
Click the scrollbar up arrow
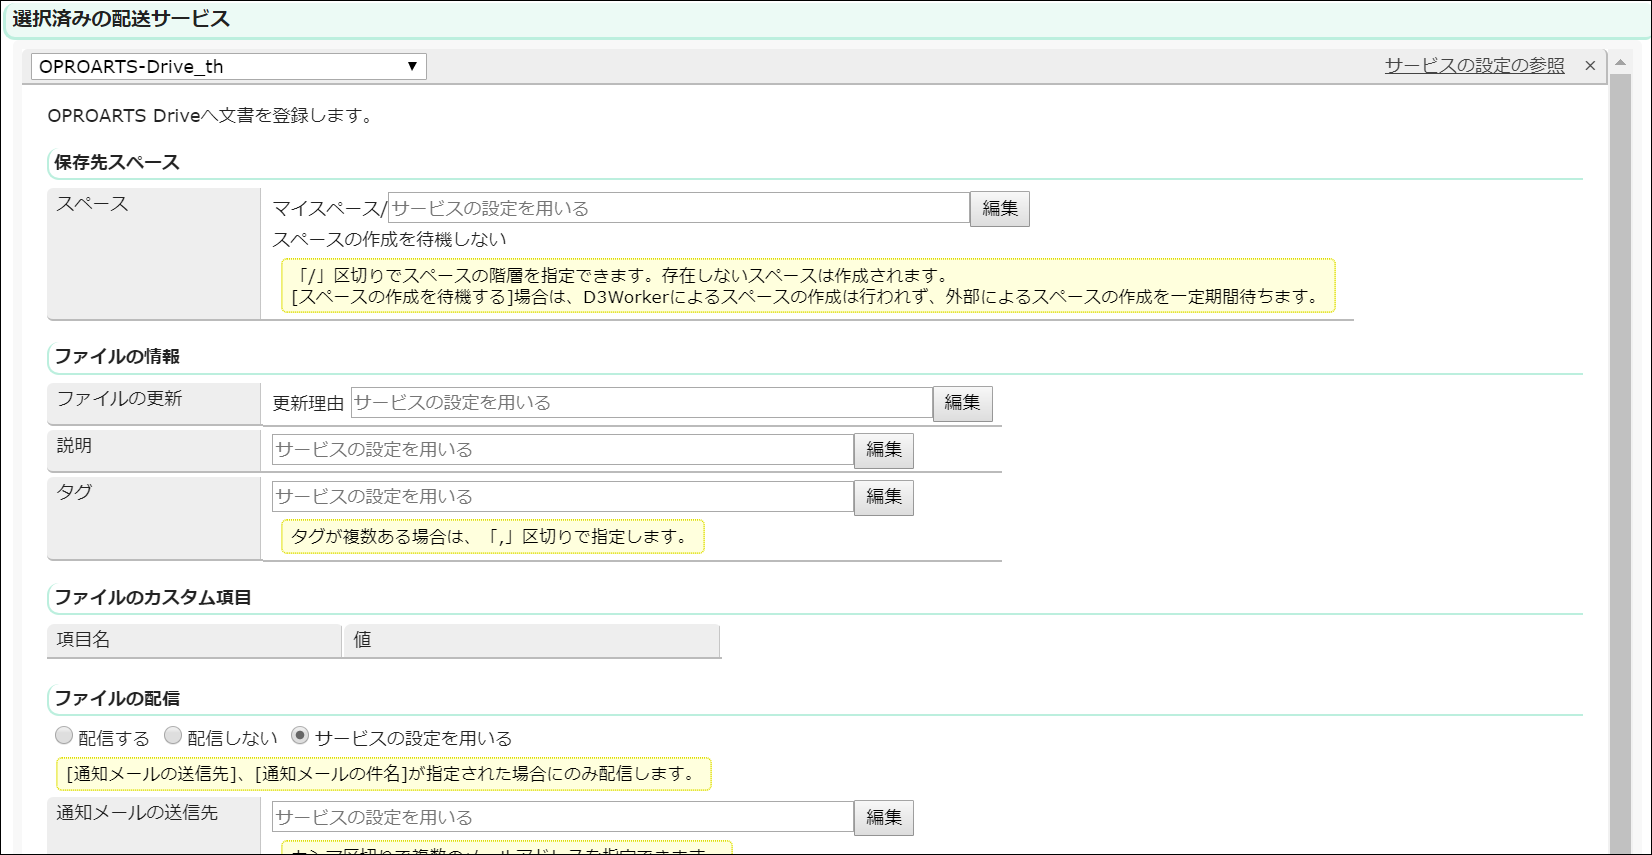pos(1620,63)
